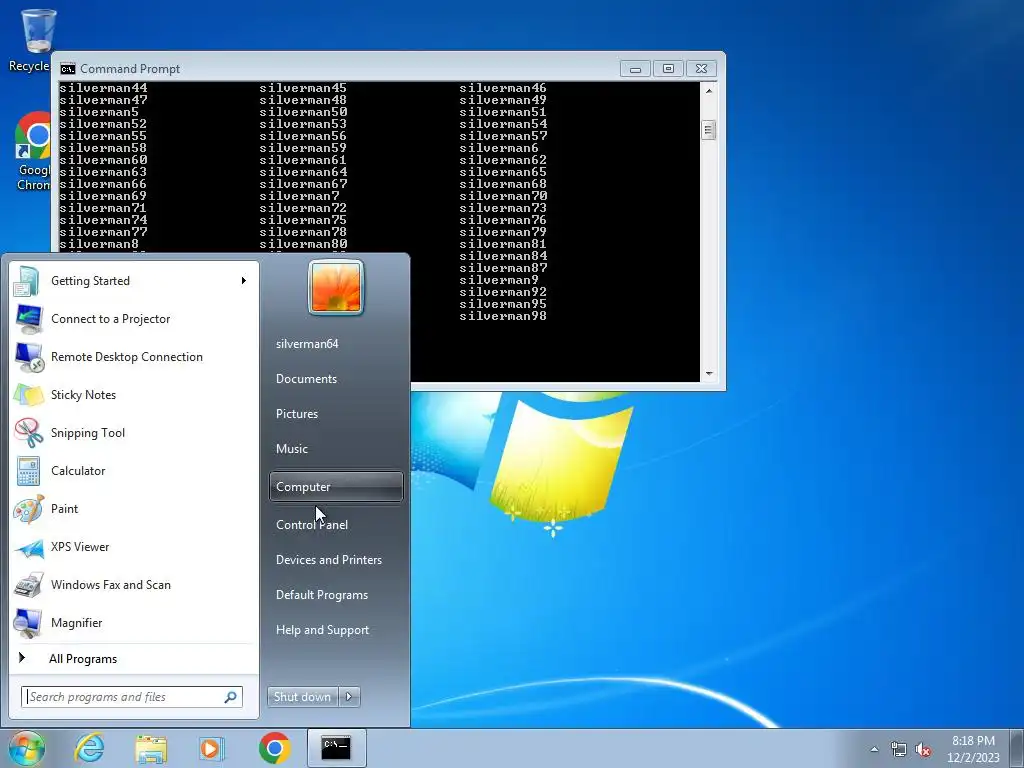Launch Snipping Tool scissors icon
Image resolution: width=1024 pixels, height=768 pixels.
click(x=28, y=433)
